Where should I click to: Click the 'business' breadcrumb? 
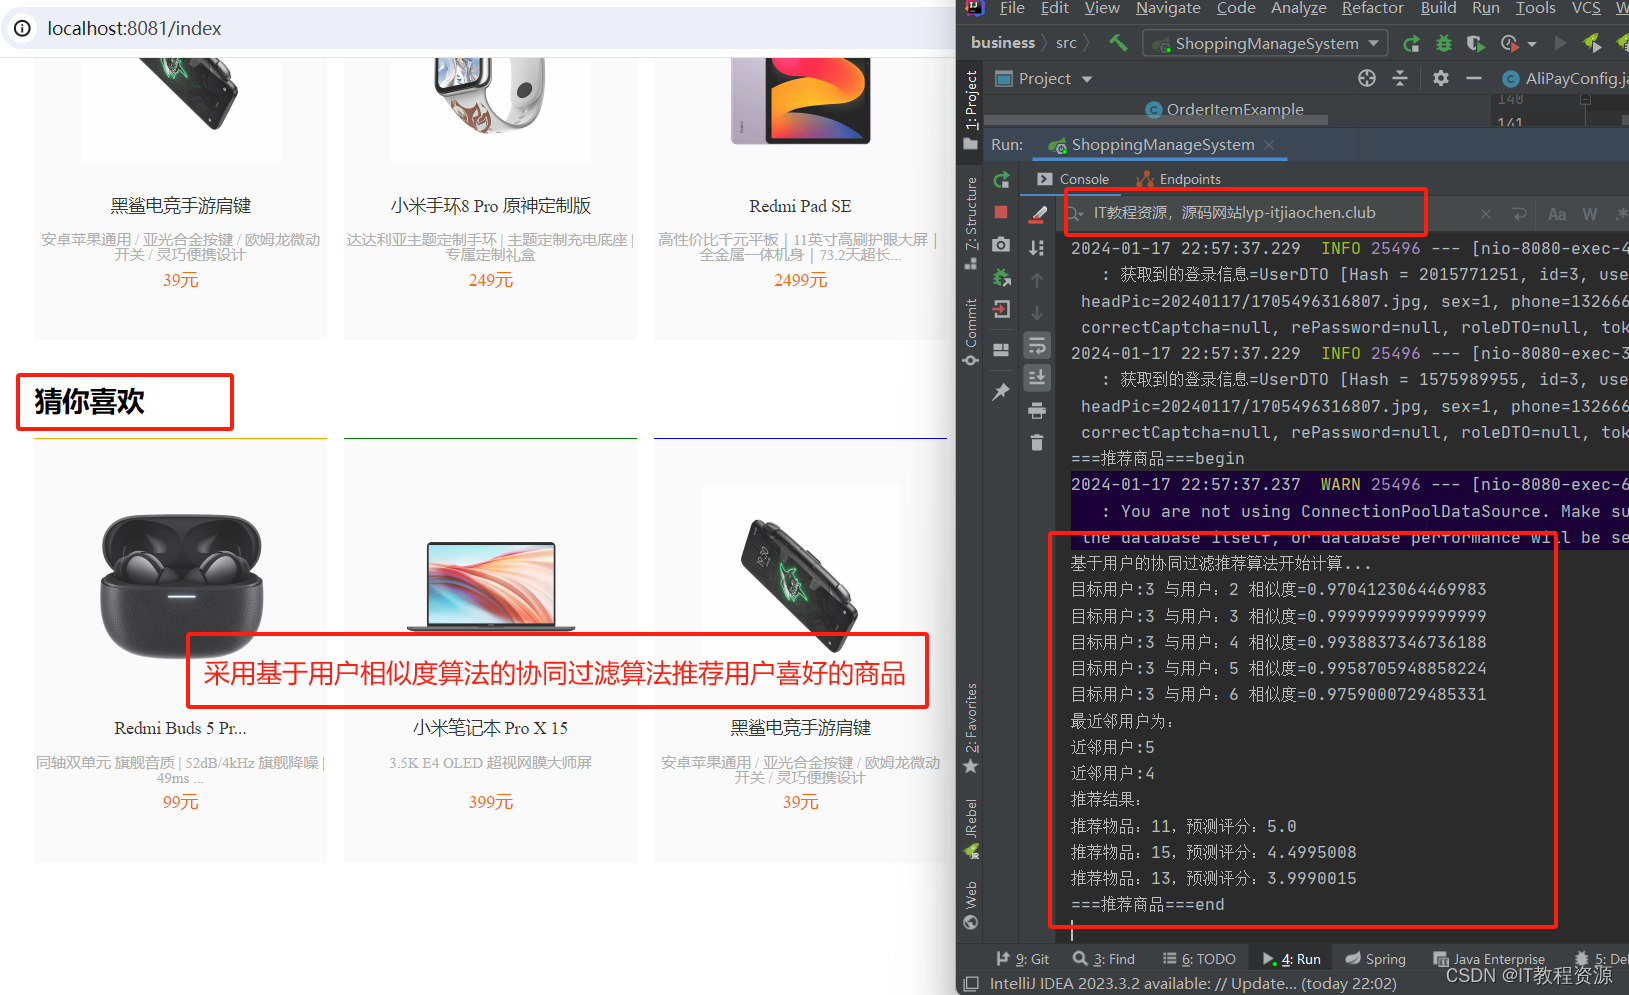1003,43
